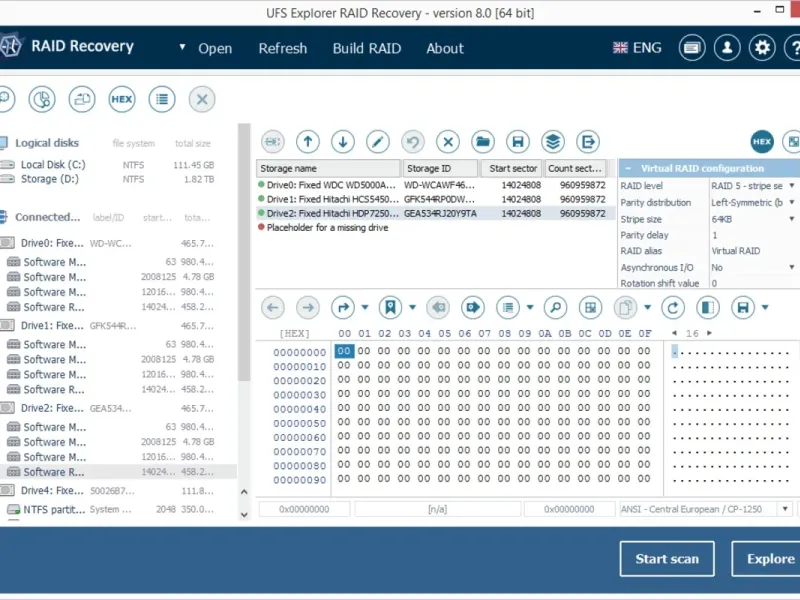
Task: Click the grid structure icon in hex toolbar
Action: pyautogui.click(x=590, y=308)
